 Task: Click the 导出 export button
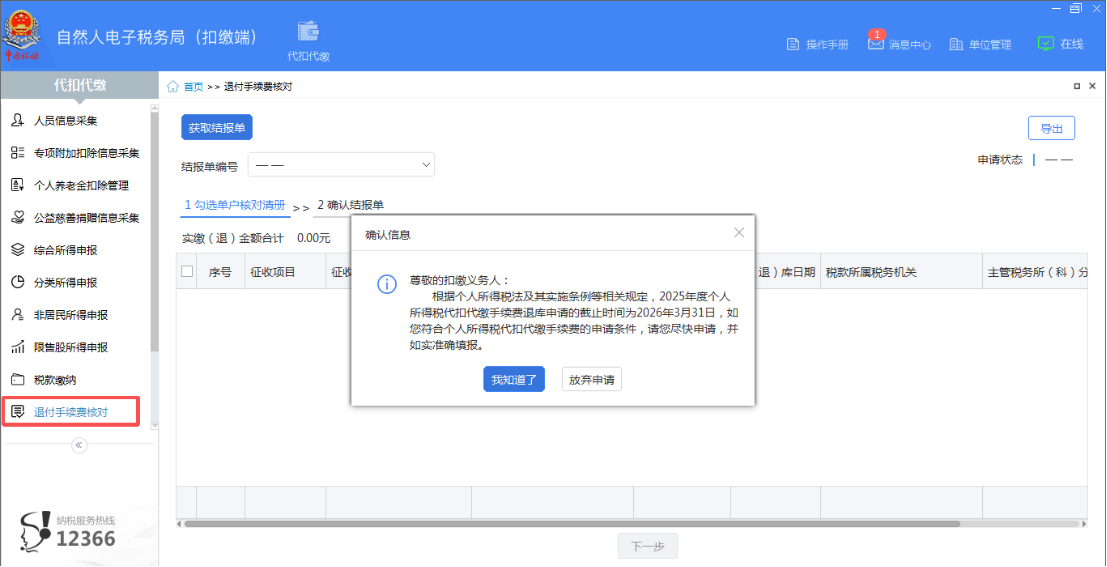[1051, 129]
